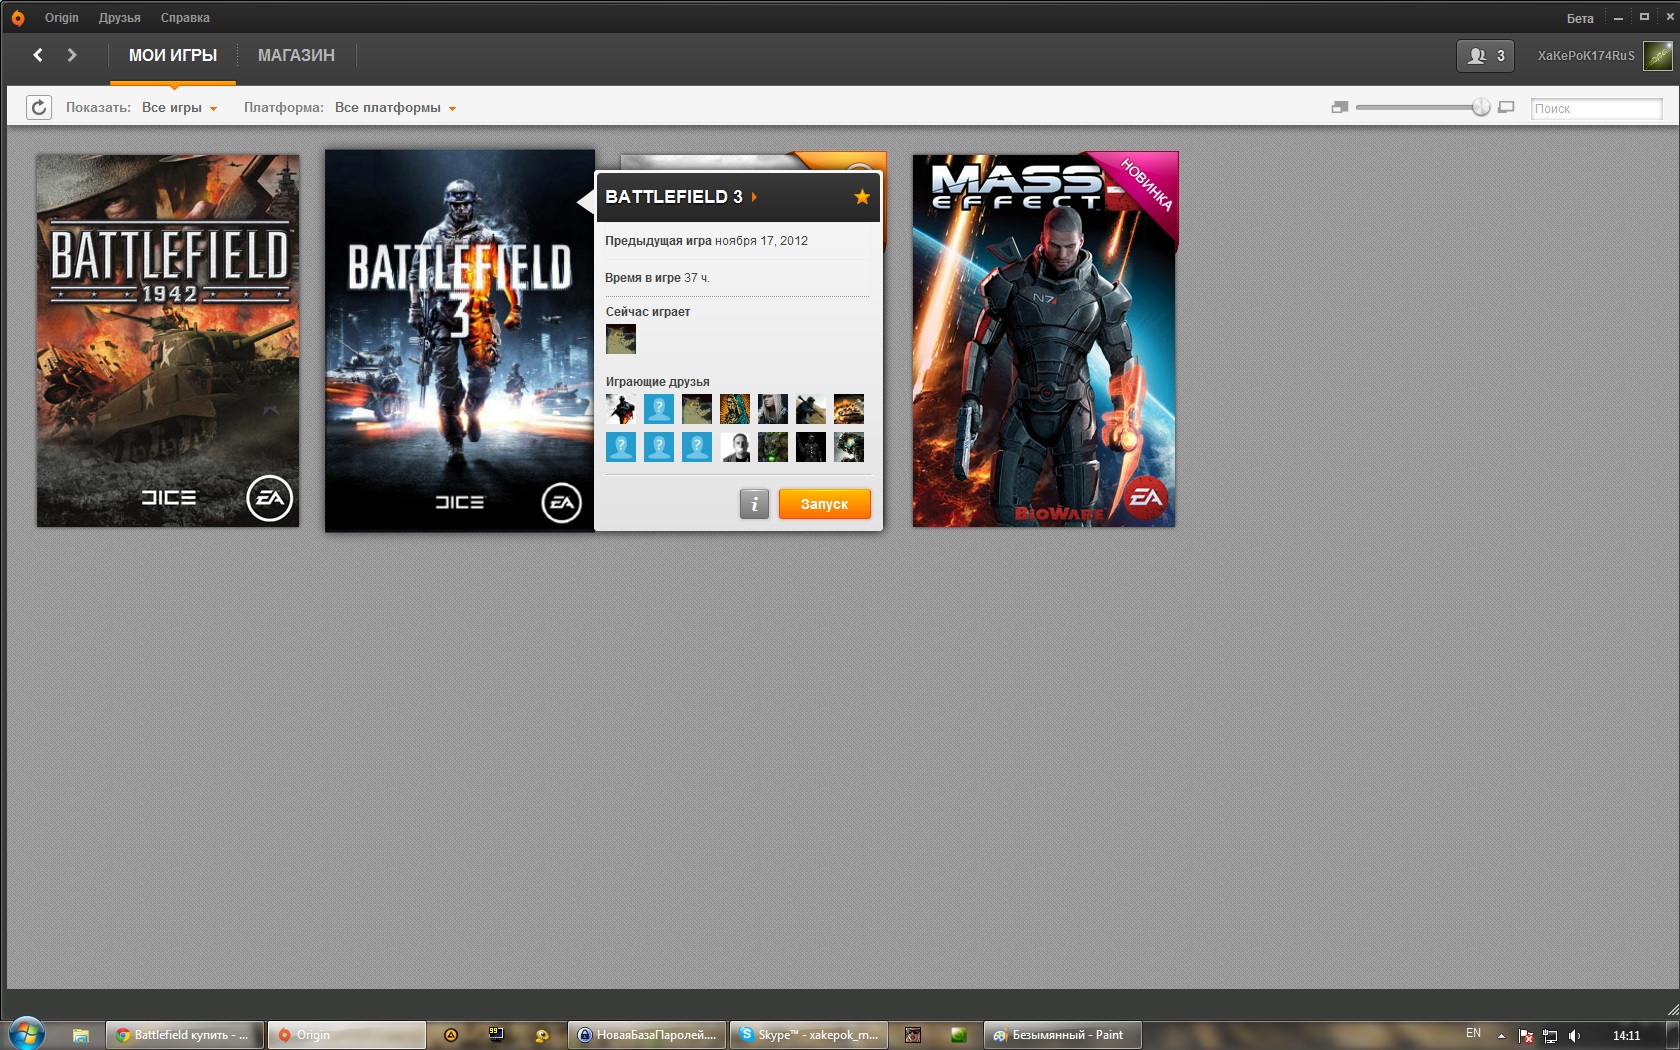Click soldier with rocket launcher avatar
Screen dimensions: 1680x1050
click(811, 409)
